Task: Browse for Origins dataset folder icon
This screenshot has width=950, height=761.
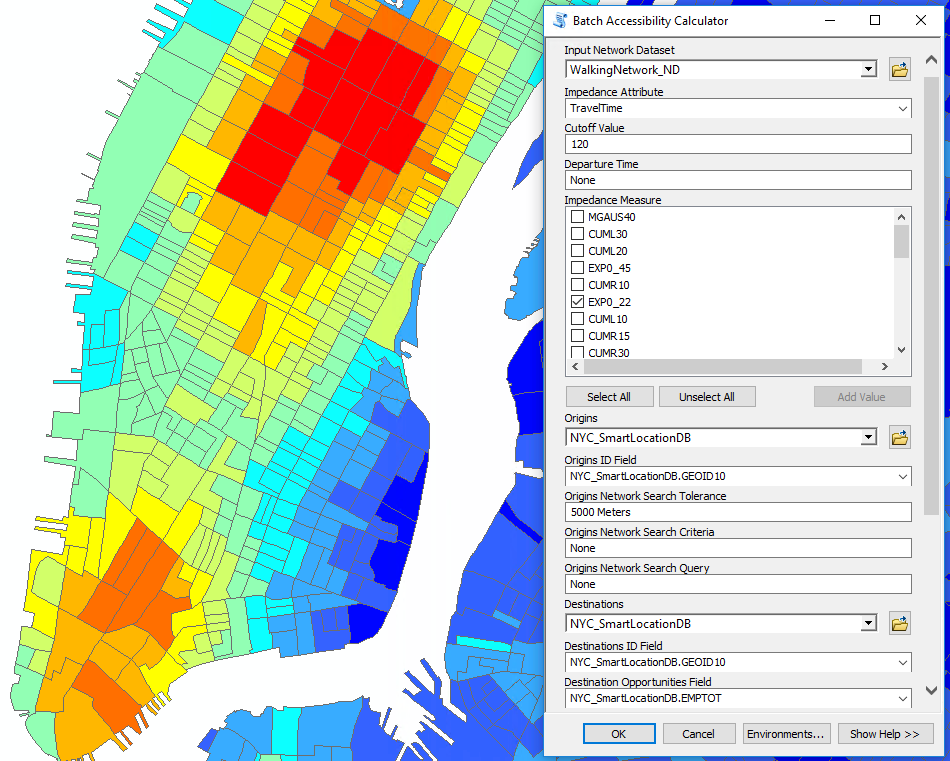Action: (900, 437)
